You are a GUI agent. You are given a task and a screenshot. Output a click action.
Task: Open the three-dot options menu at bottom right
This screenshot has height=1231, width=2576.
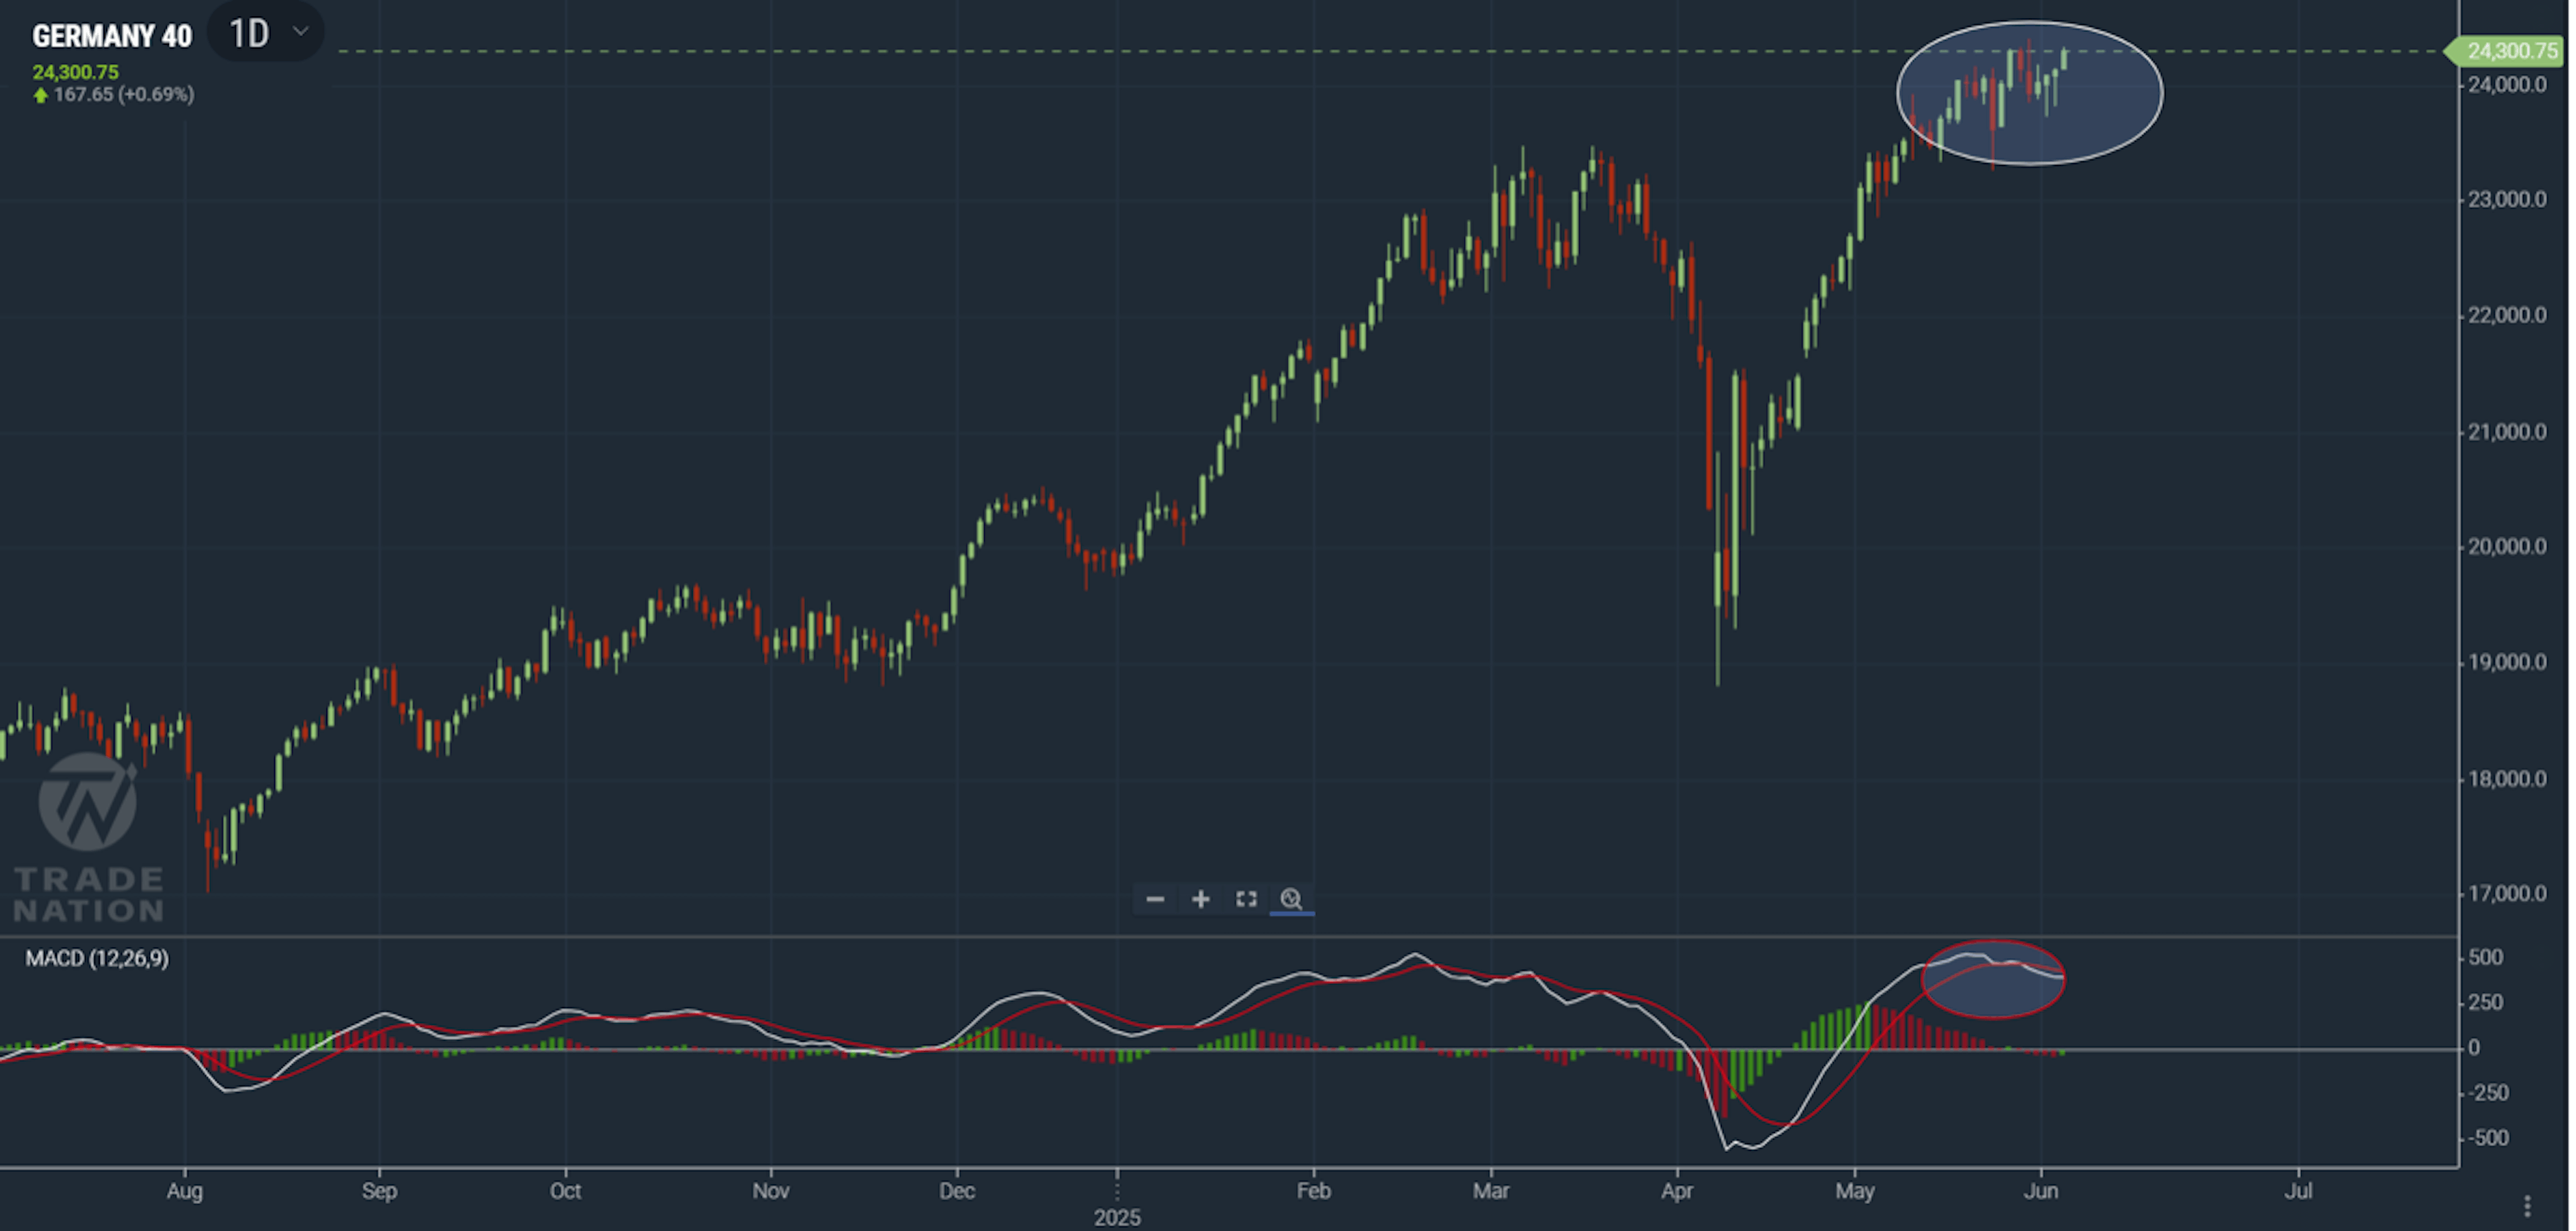(2526, 1205)
